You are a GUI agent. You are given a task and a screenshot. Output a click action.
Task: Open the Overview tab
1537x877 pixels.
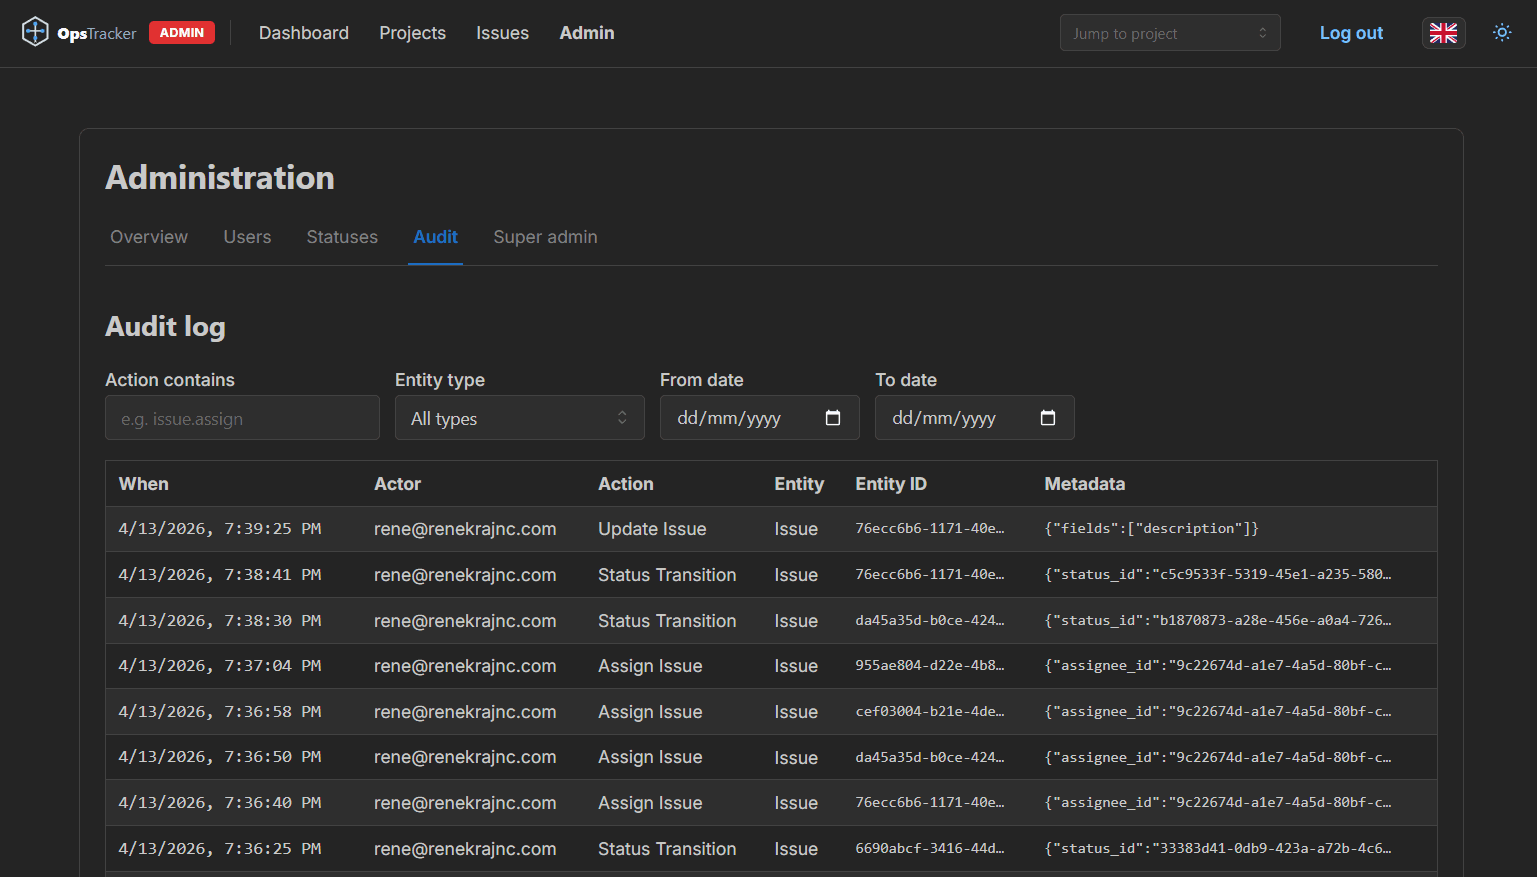pyautogui.click(x=148, y=237)
